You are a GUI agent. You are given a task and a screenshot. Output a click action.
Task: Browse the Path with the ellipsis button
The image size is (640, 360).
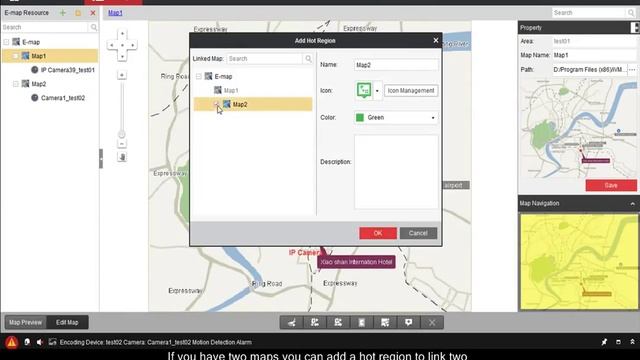click(632, 70)
